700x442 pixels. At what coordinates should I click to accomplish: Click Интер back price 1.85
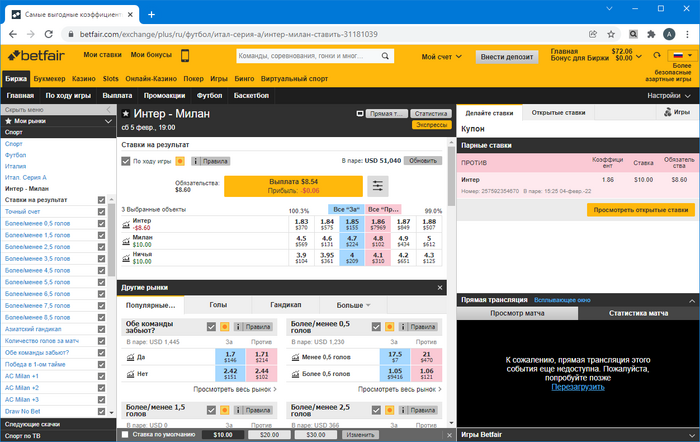(352, 224)
